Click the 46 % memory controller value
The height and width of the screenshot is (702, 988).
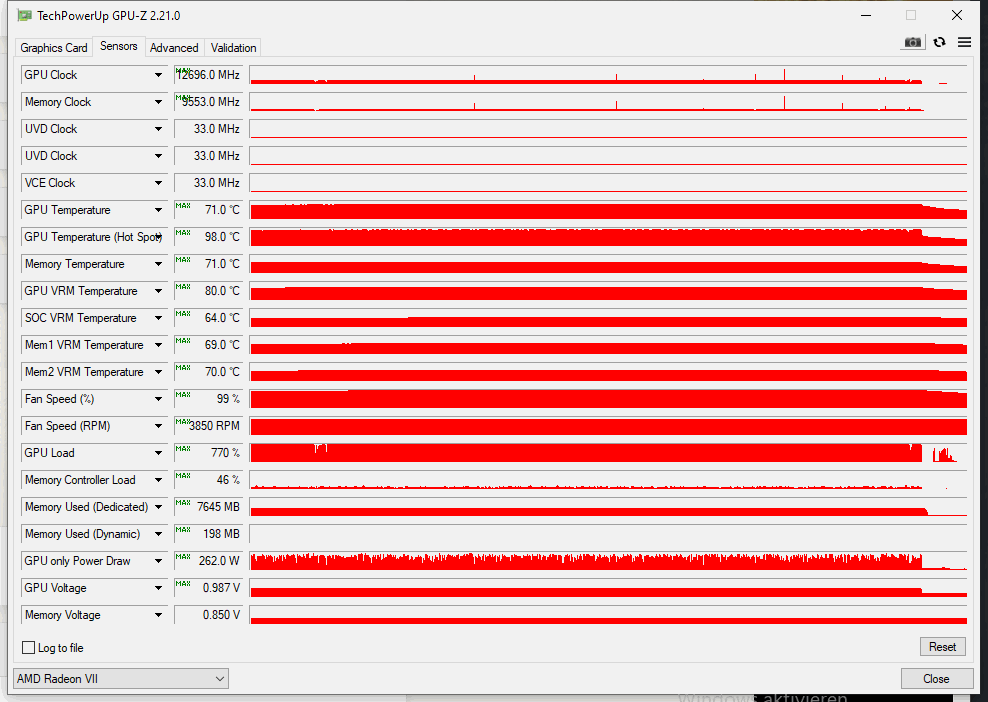pyautogui.click(x=209, y=480)
